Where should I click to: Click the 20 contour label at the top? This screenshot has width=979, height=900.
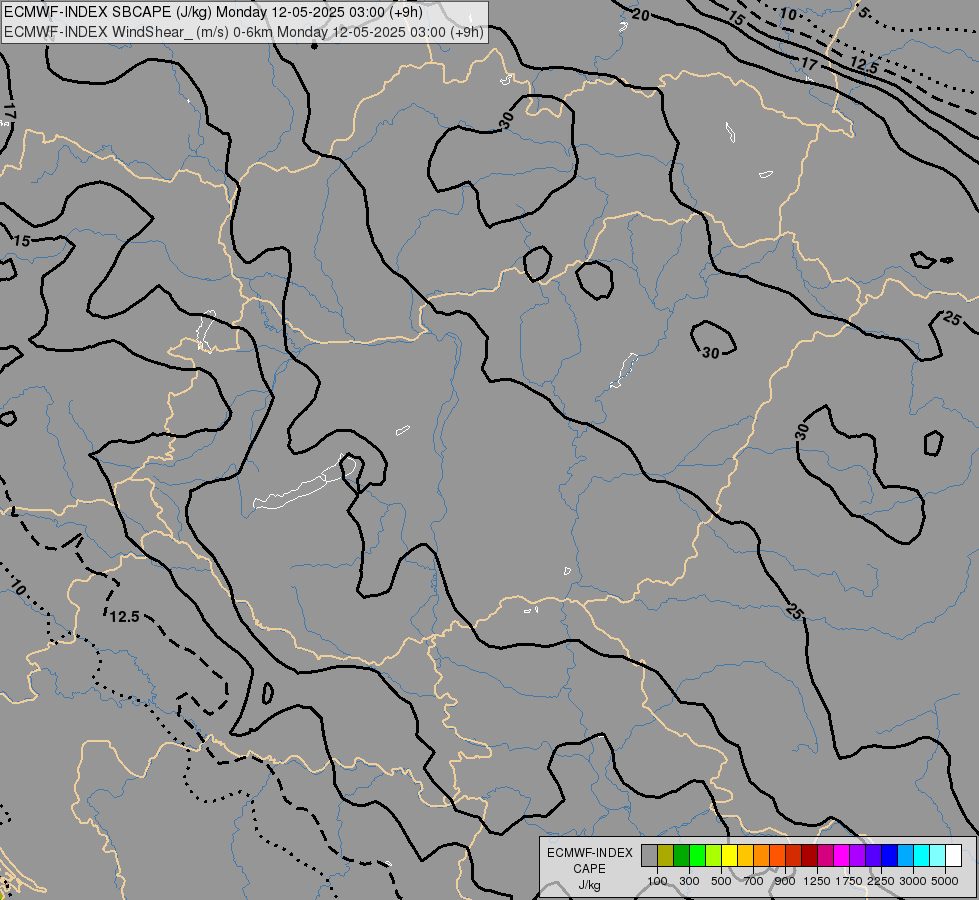click(x=641, y=15)
